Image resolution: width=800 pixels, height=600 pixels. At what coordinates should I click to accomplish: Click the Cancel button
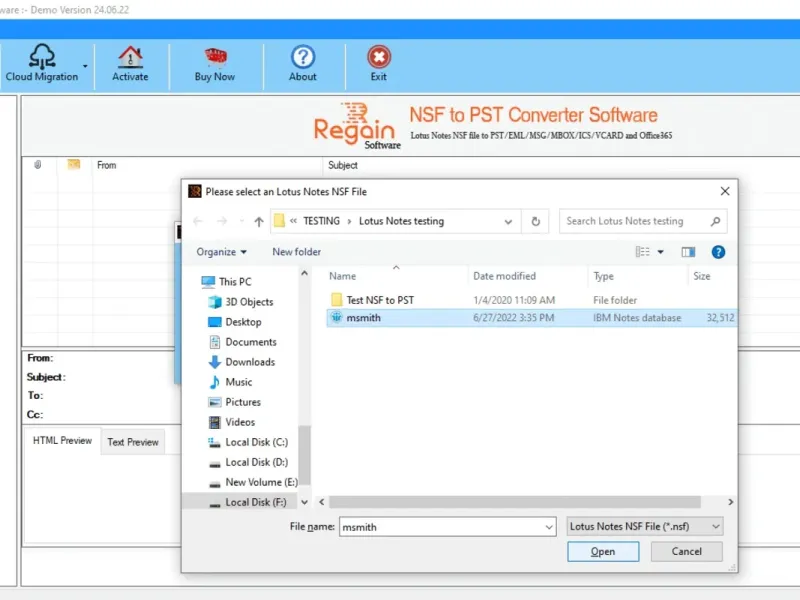click(x=686, y=552)
